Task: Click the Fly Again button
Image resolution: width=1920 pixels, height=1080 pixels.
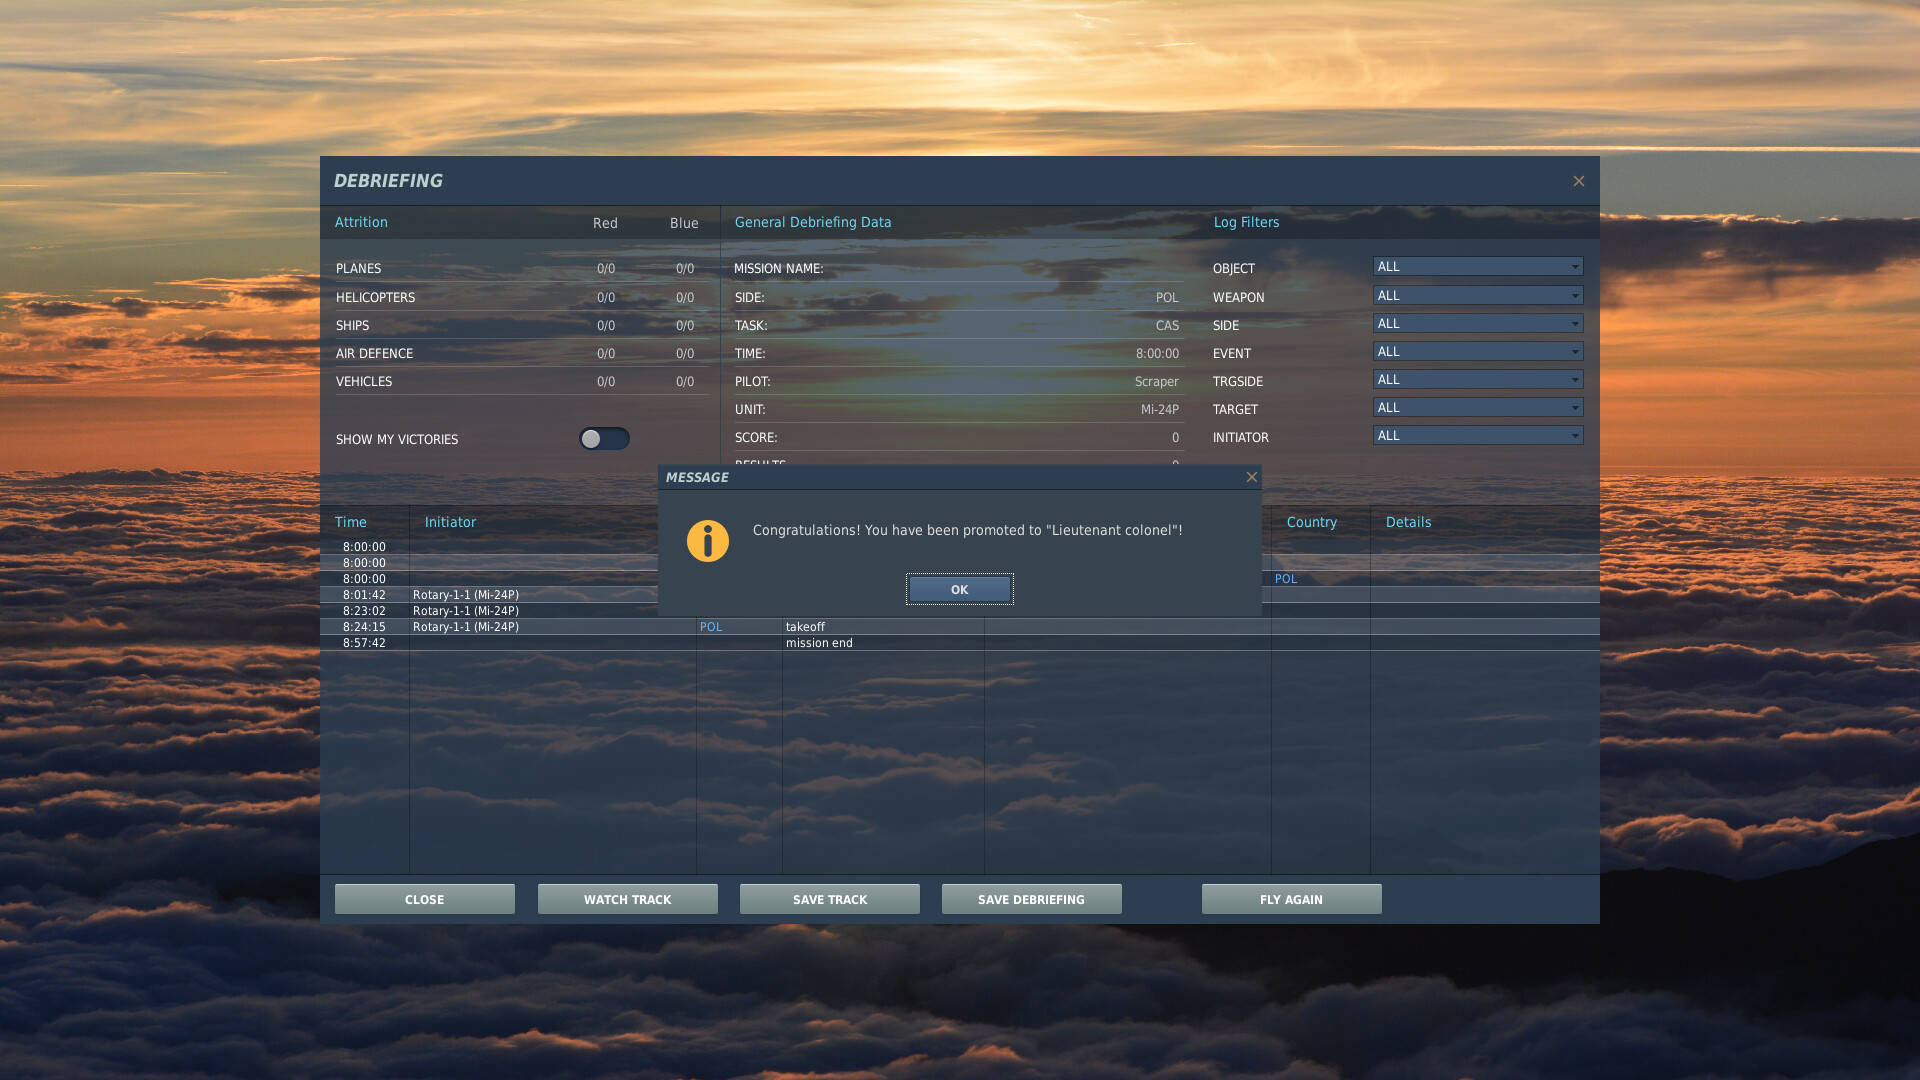Action: (1291, 899)
